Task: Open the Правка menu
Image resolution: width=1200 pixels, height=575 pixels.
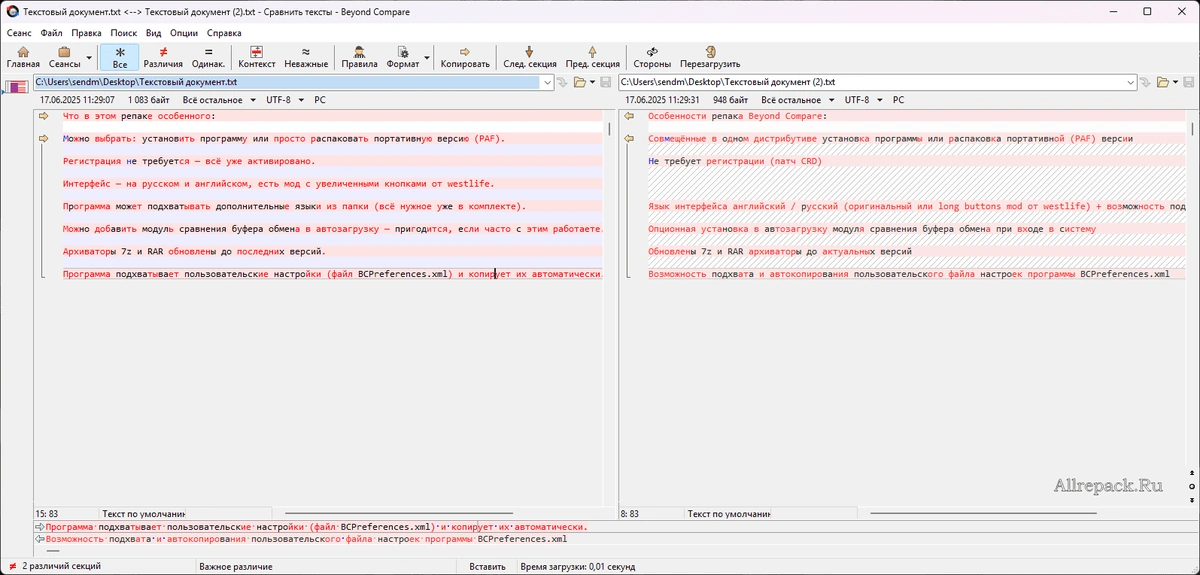Action: click(87, 33)
